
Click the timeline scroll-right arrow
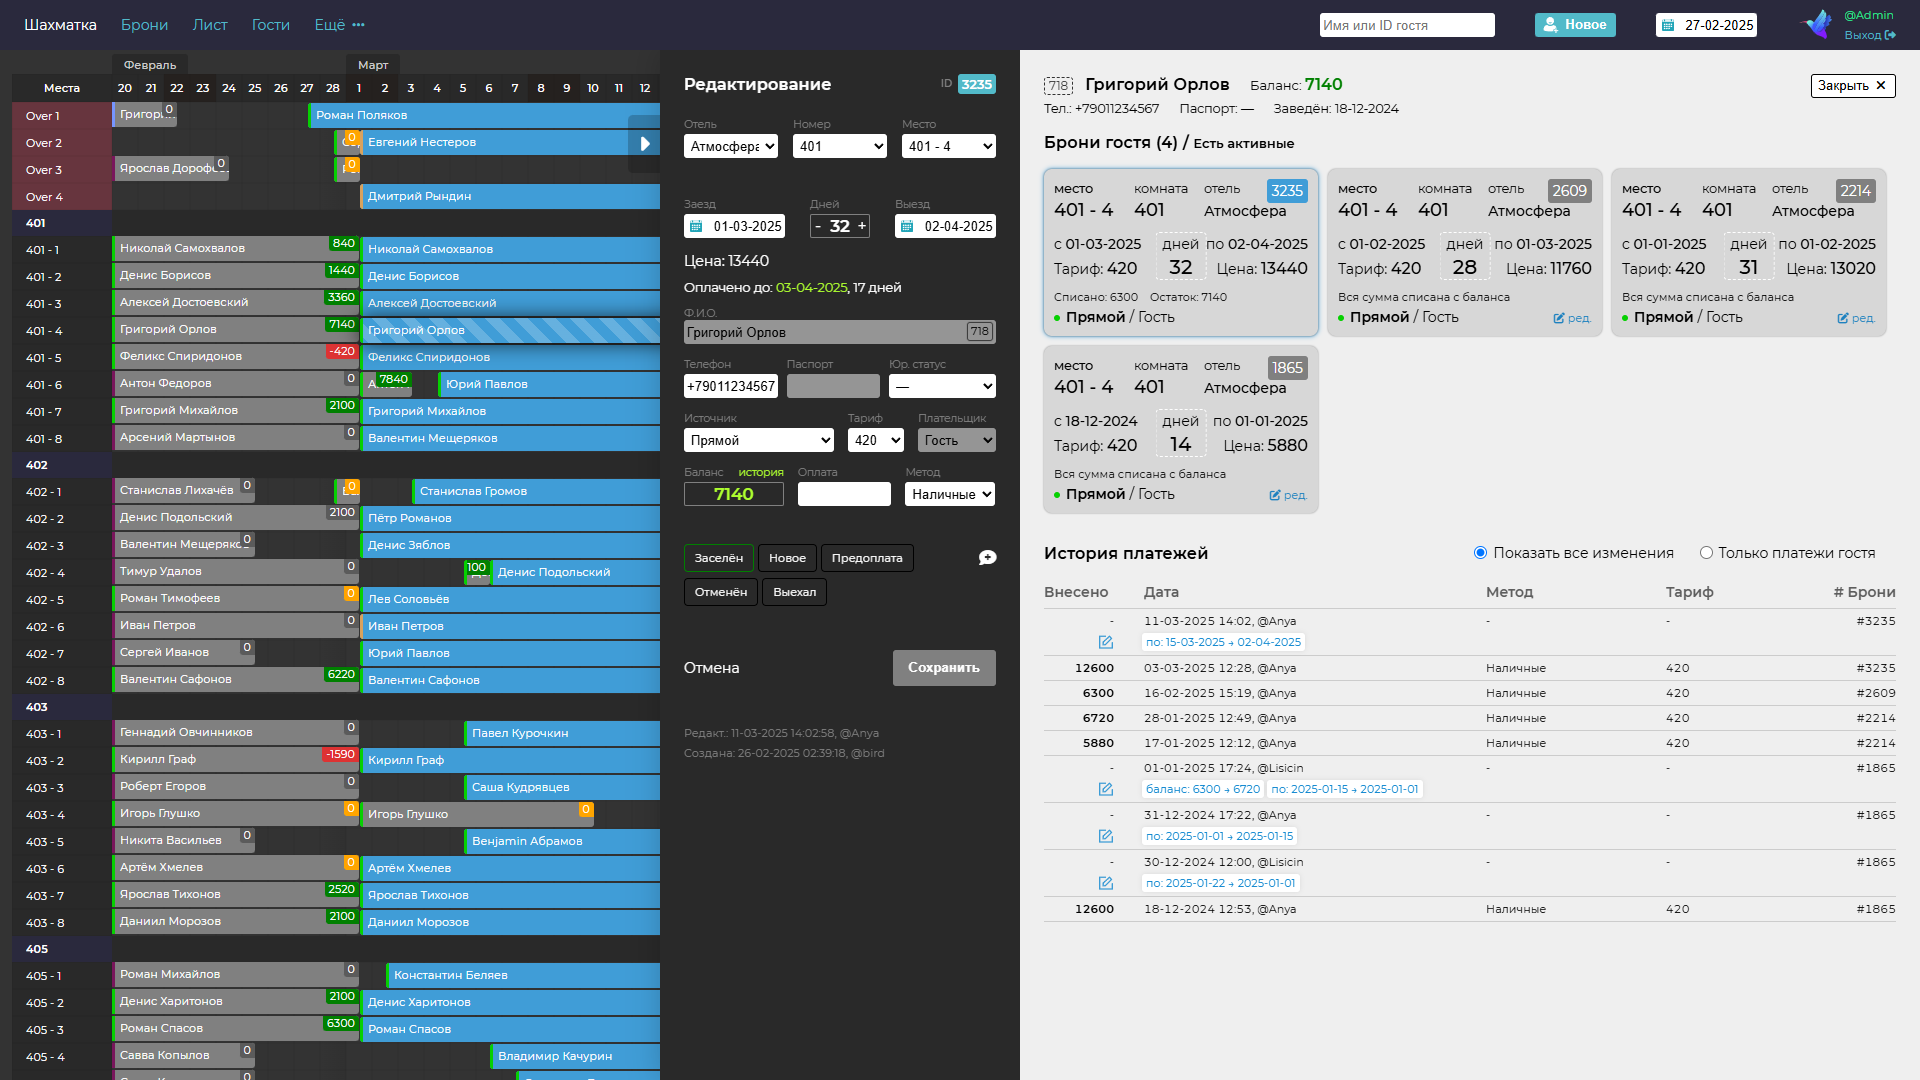pyautogui.click(x=644, y=144)
